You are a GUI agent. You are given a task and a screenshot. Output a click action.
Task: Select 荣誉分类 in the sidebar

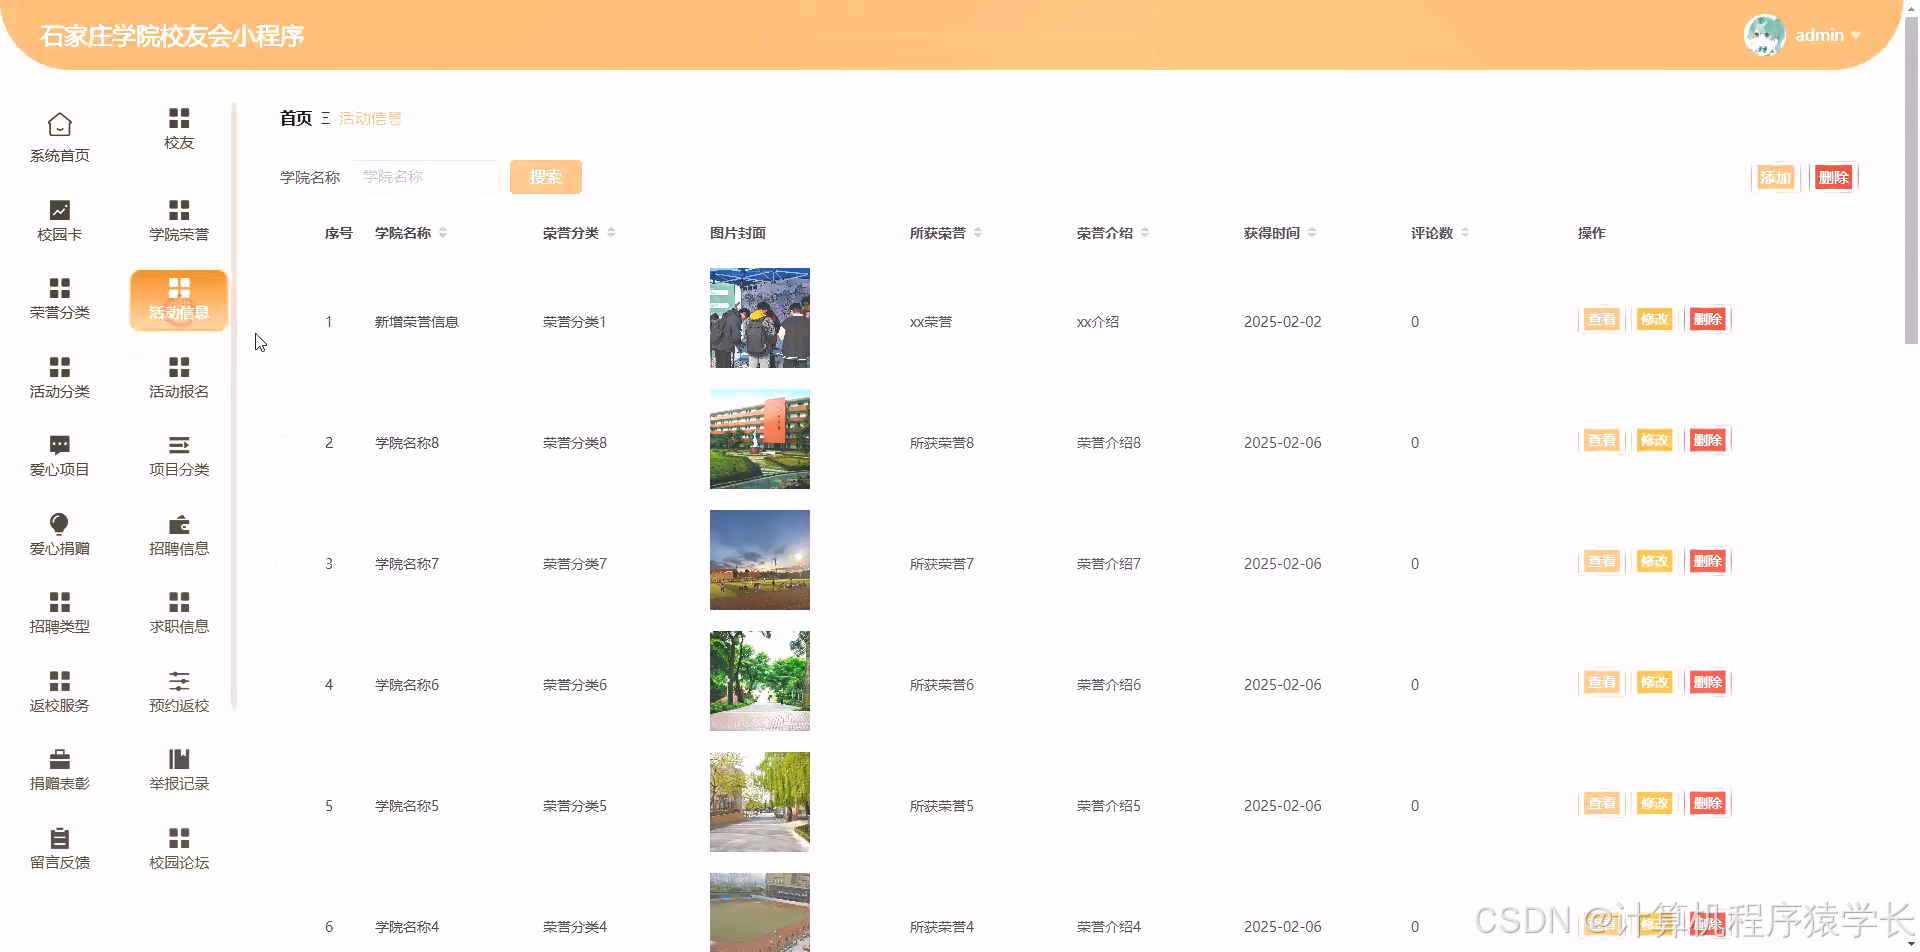(x=59, y=298)
